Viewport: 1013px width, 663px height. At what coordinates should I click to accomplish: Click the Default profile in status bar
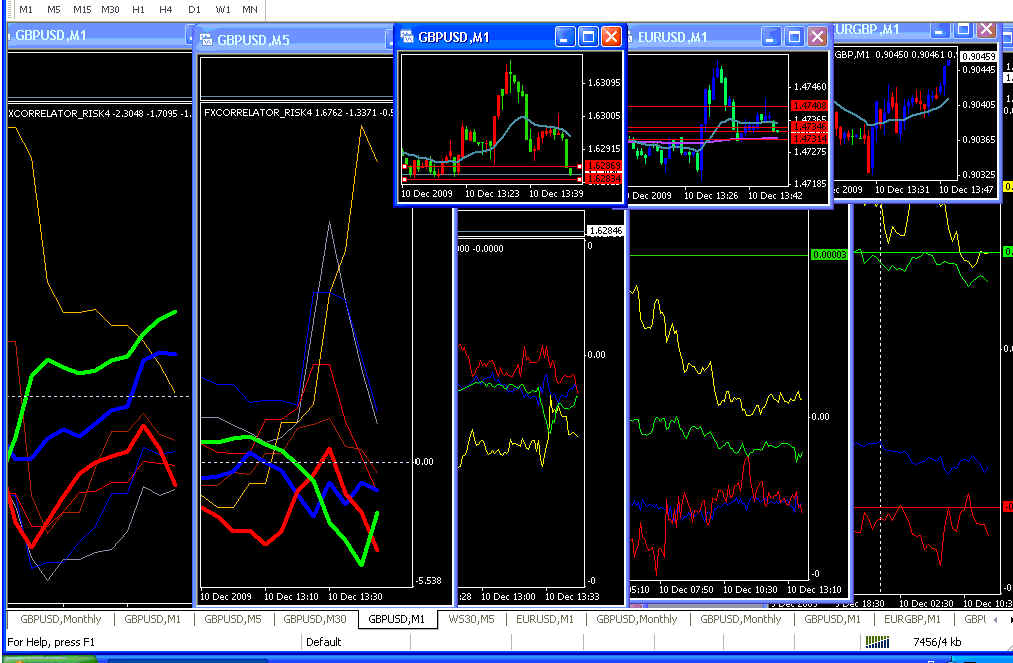324,642
